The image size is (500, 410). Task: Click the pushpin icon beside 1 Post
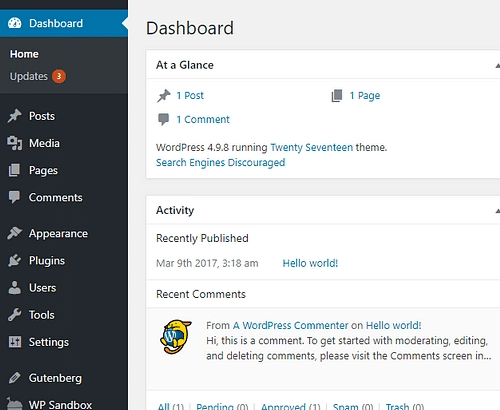click(x=164, y=96)
